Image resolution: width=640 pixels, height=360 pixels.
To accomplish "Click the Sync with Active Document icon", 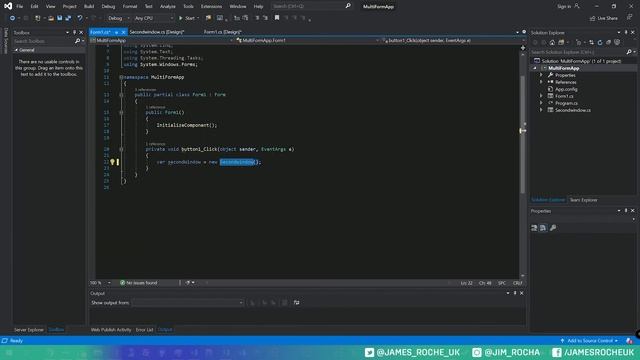I will coord(591,42).
